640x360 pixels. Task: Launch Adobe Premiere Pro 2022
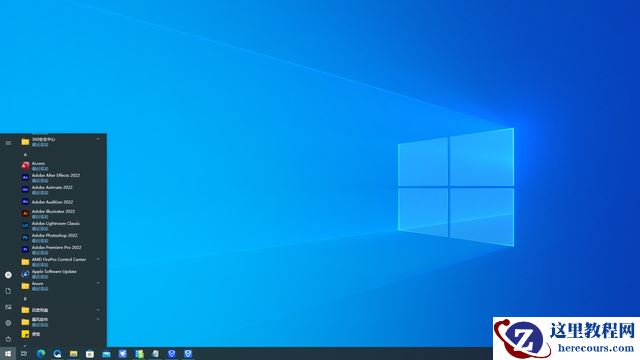(x=61, y=249)
